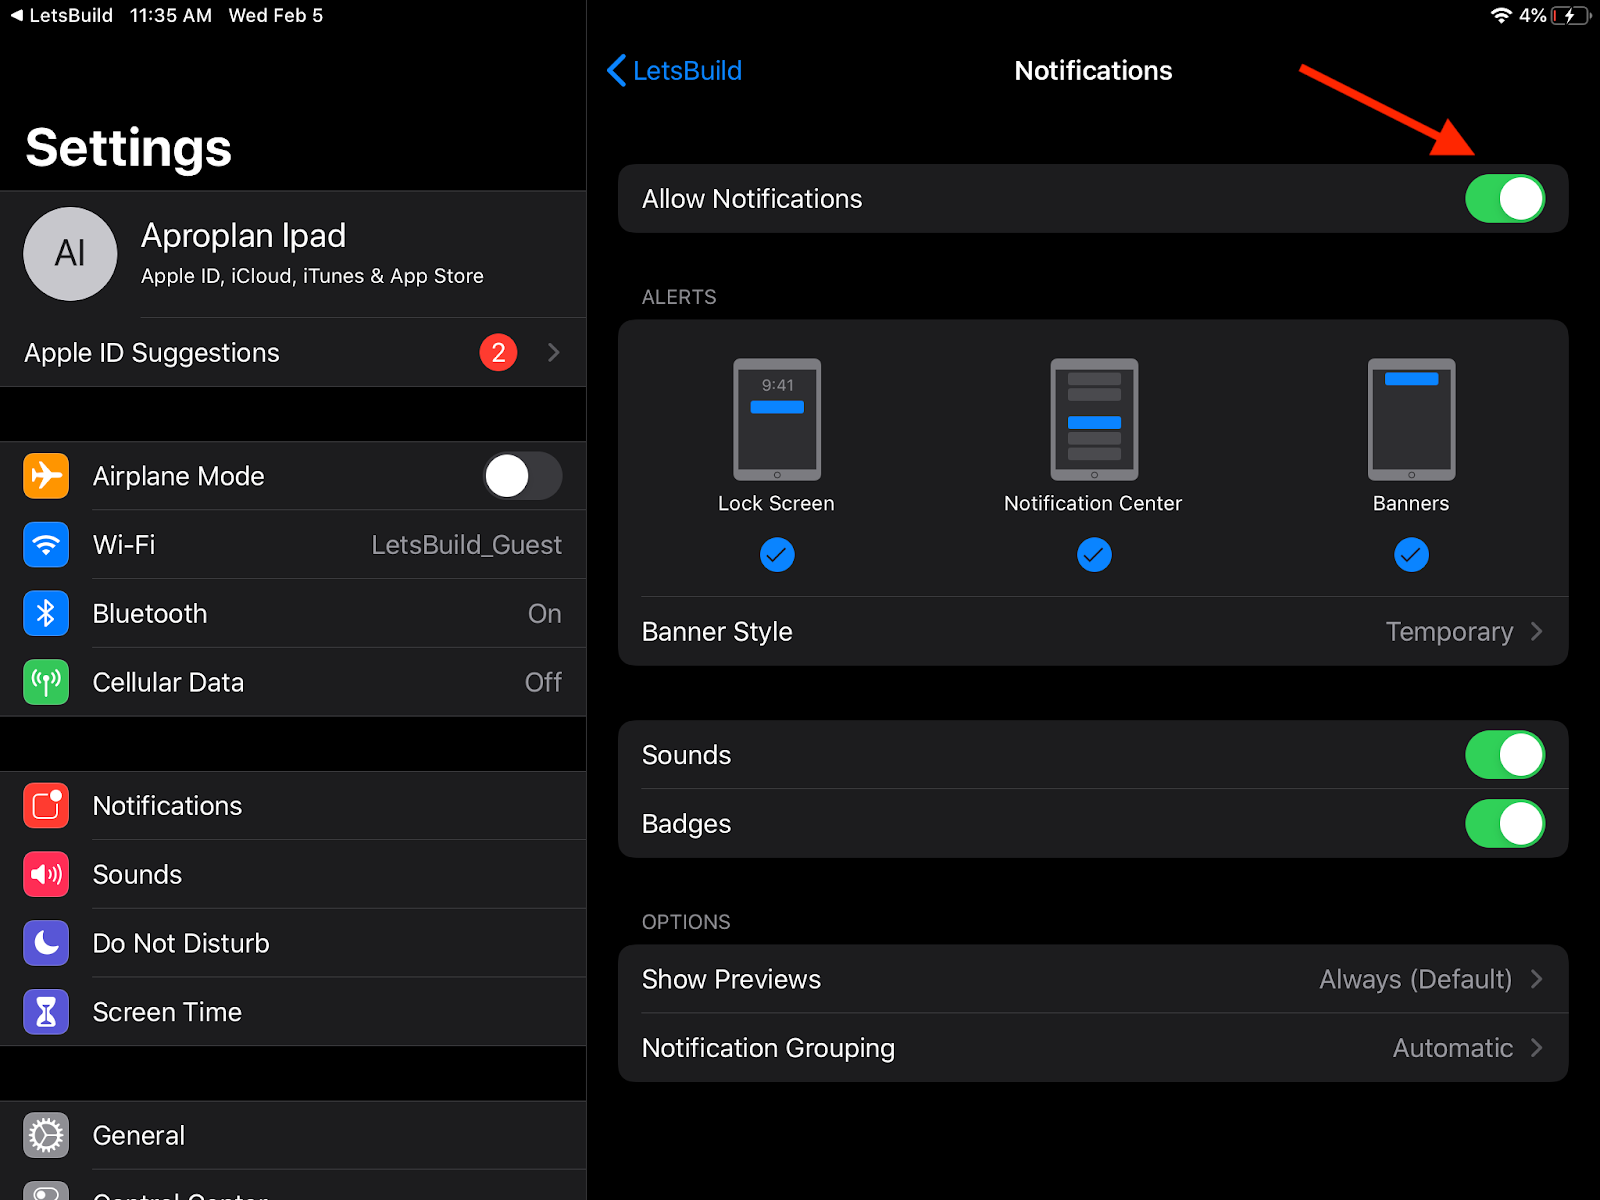Open Notification Grouping options chevron
1600x1200 pixels.
(x=1537, y=1048)
